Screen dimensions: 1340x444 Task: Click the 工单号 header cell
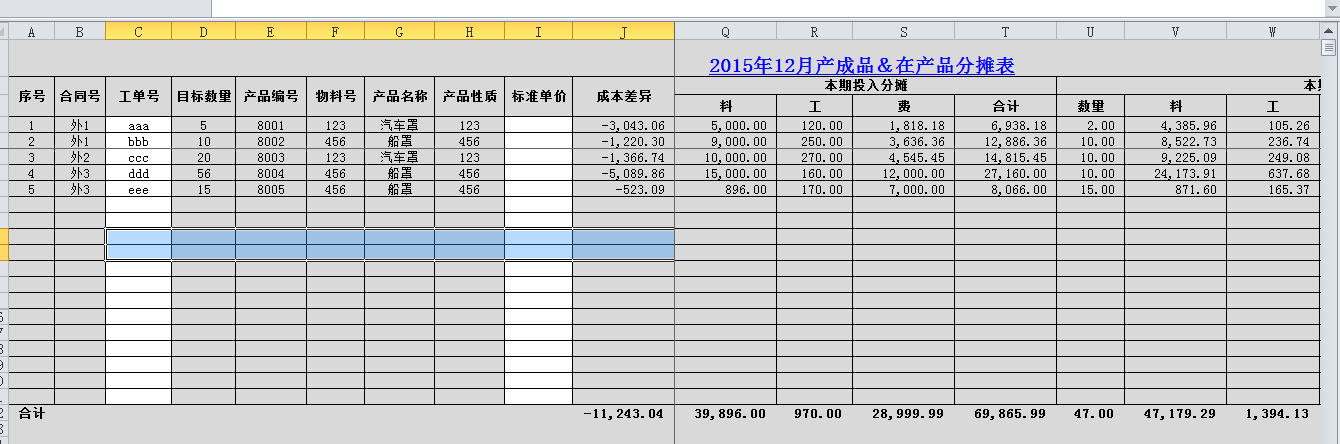click(138, 97)
